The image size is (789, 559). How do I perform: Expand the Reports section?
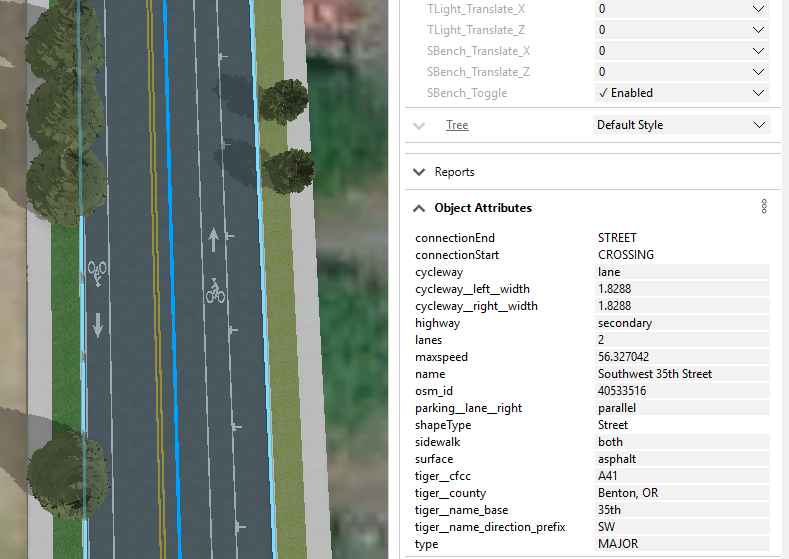pyautogui.click(x=419, y=172)
